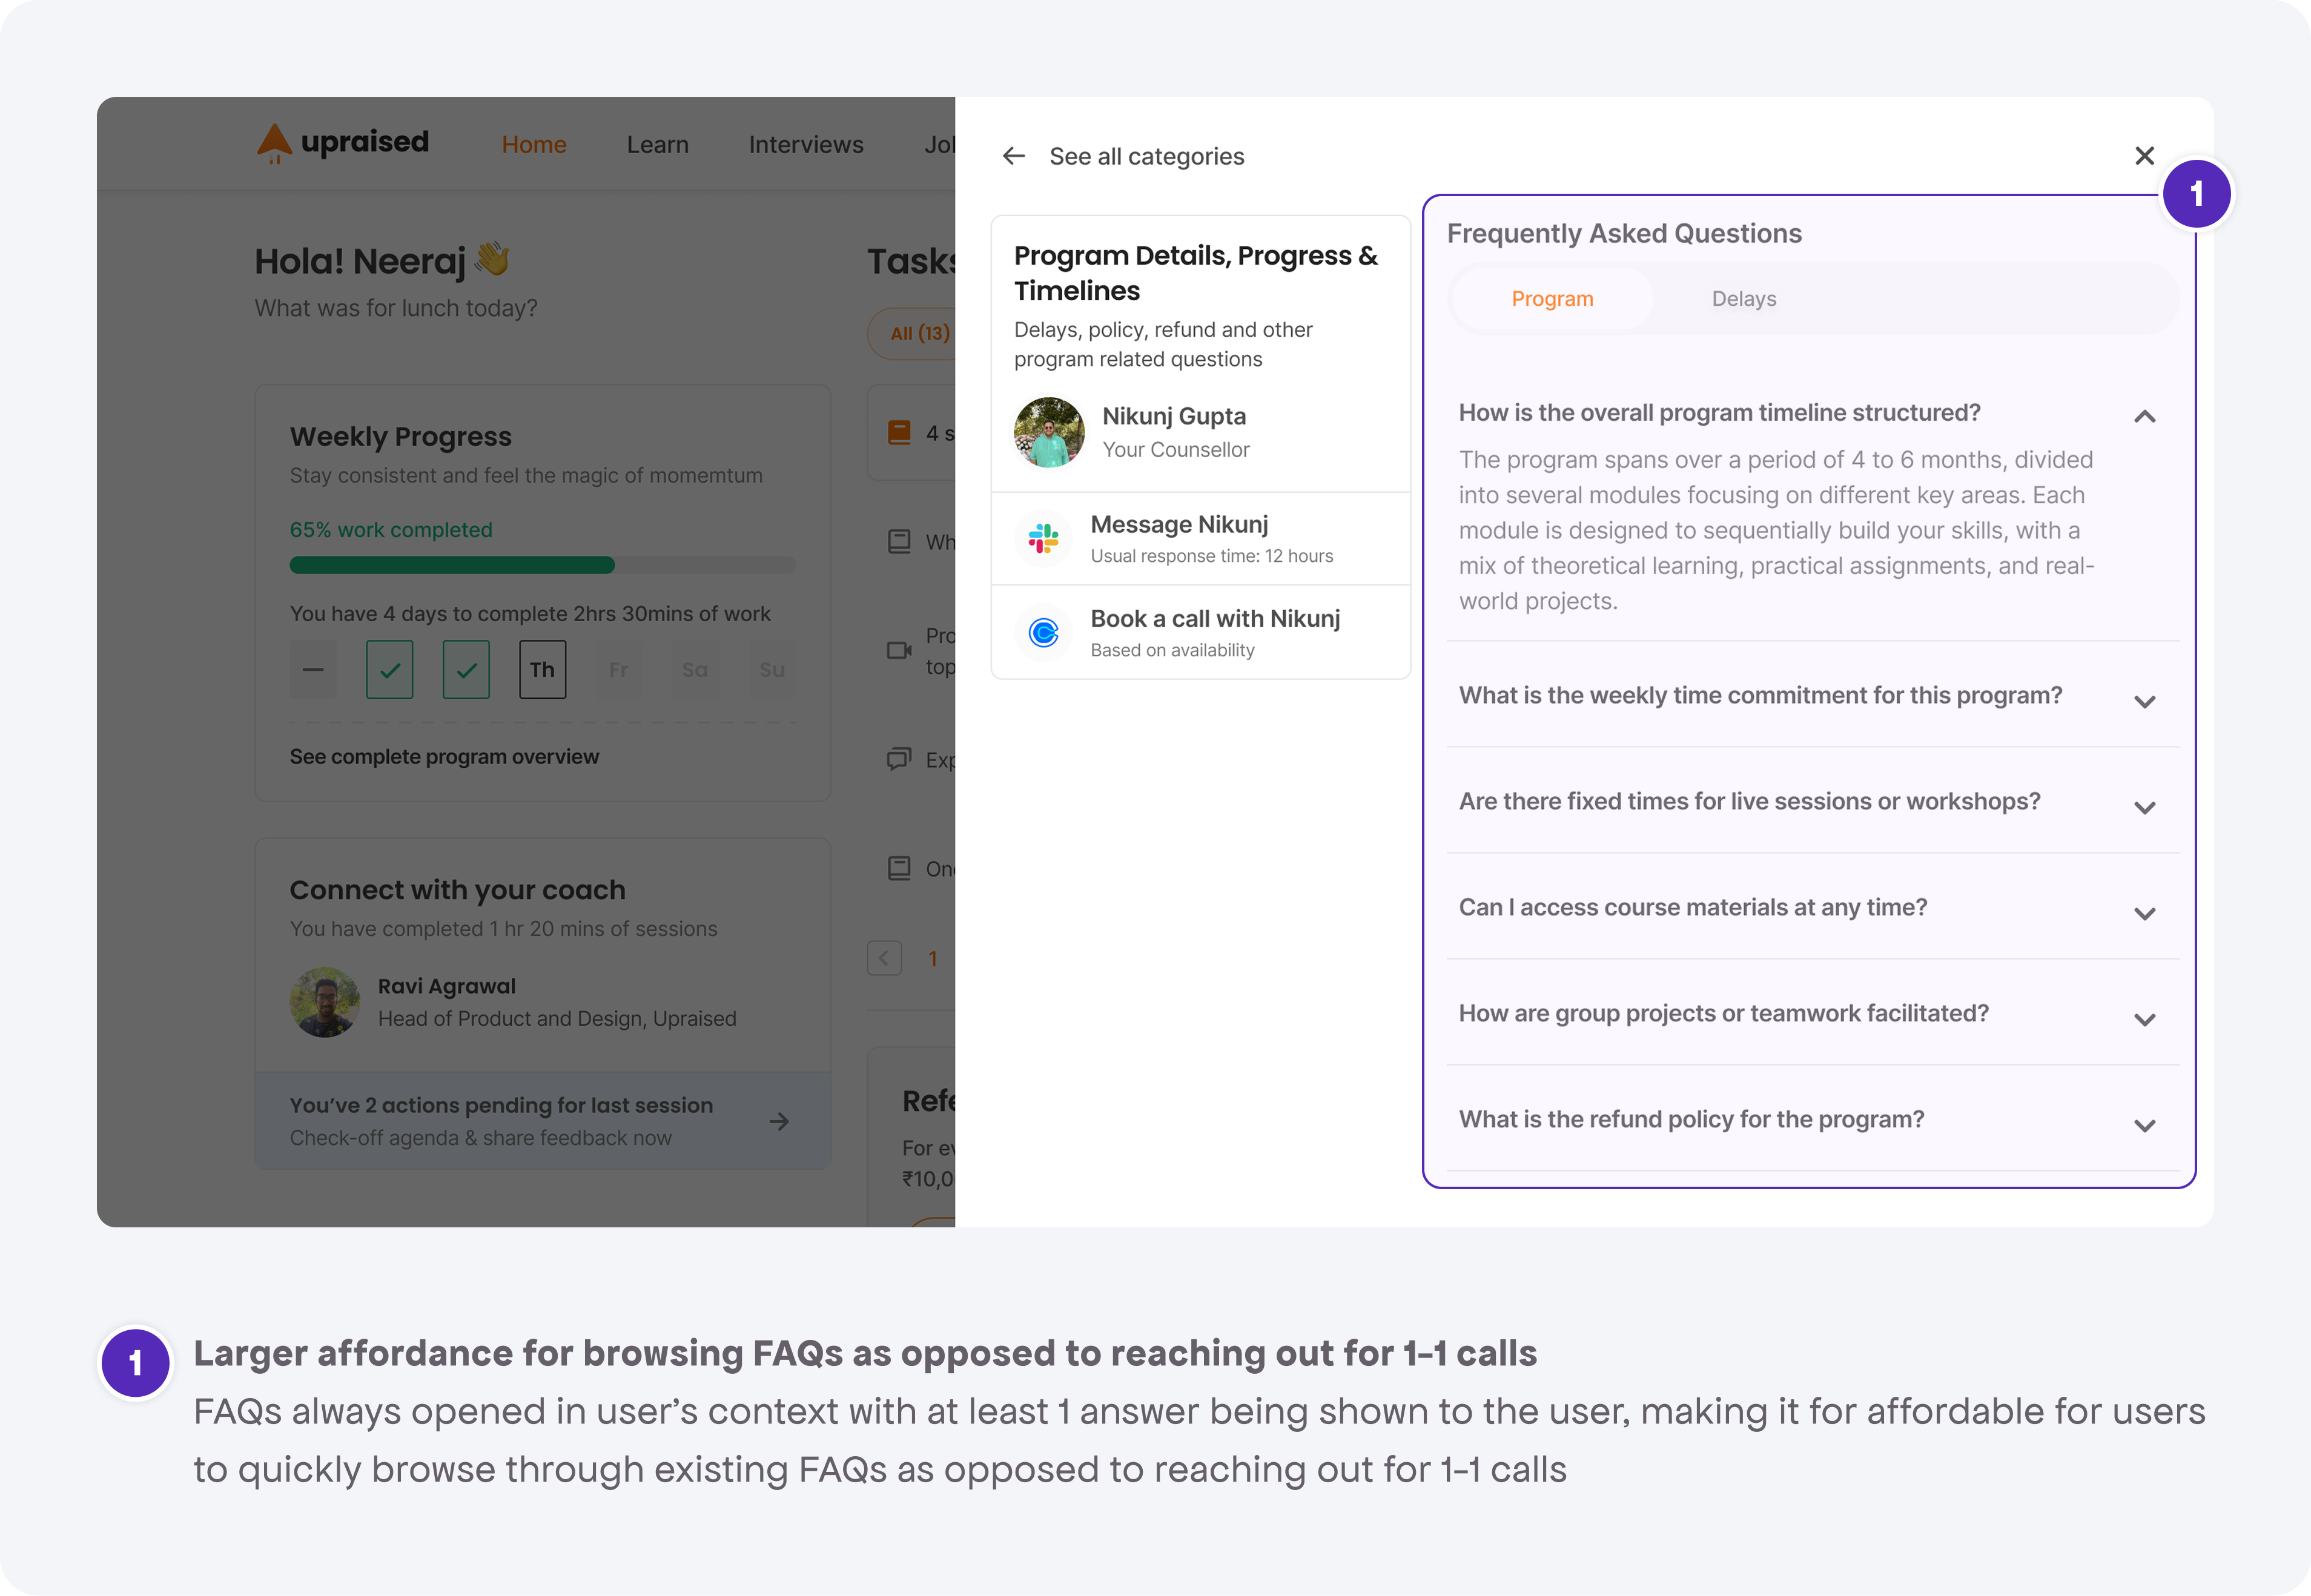
Task: Click the 65% work completed text
Action: coord(391,530)
